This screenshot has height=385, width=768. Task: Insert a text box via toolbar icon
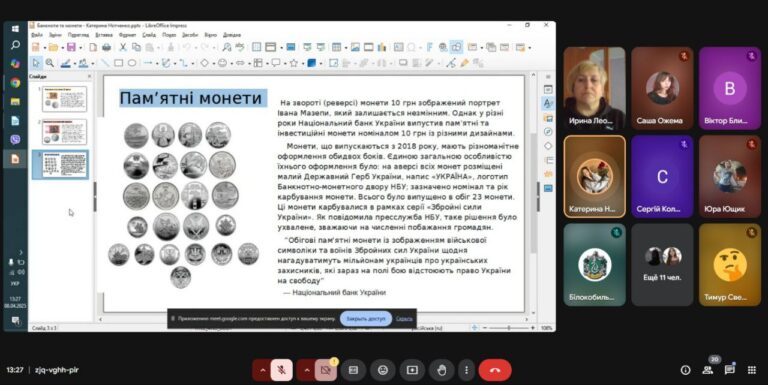399,48
